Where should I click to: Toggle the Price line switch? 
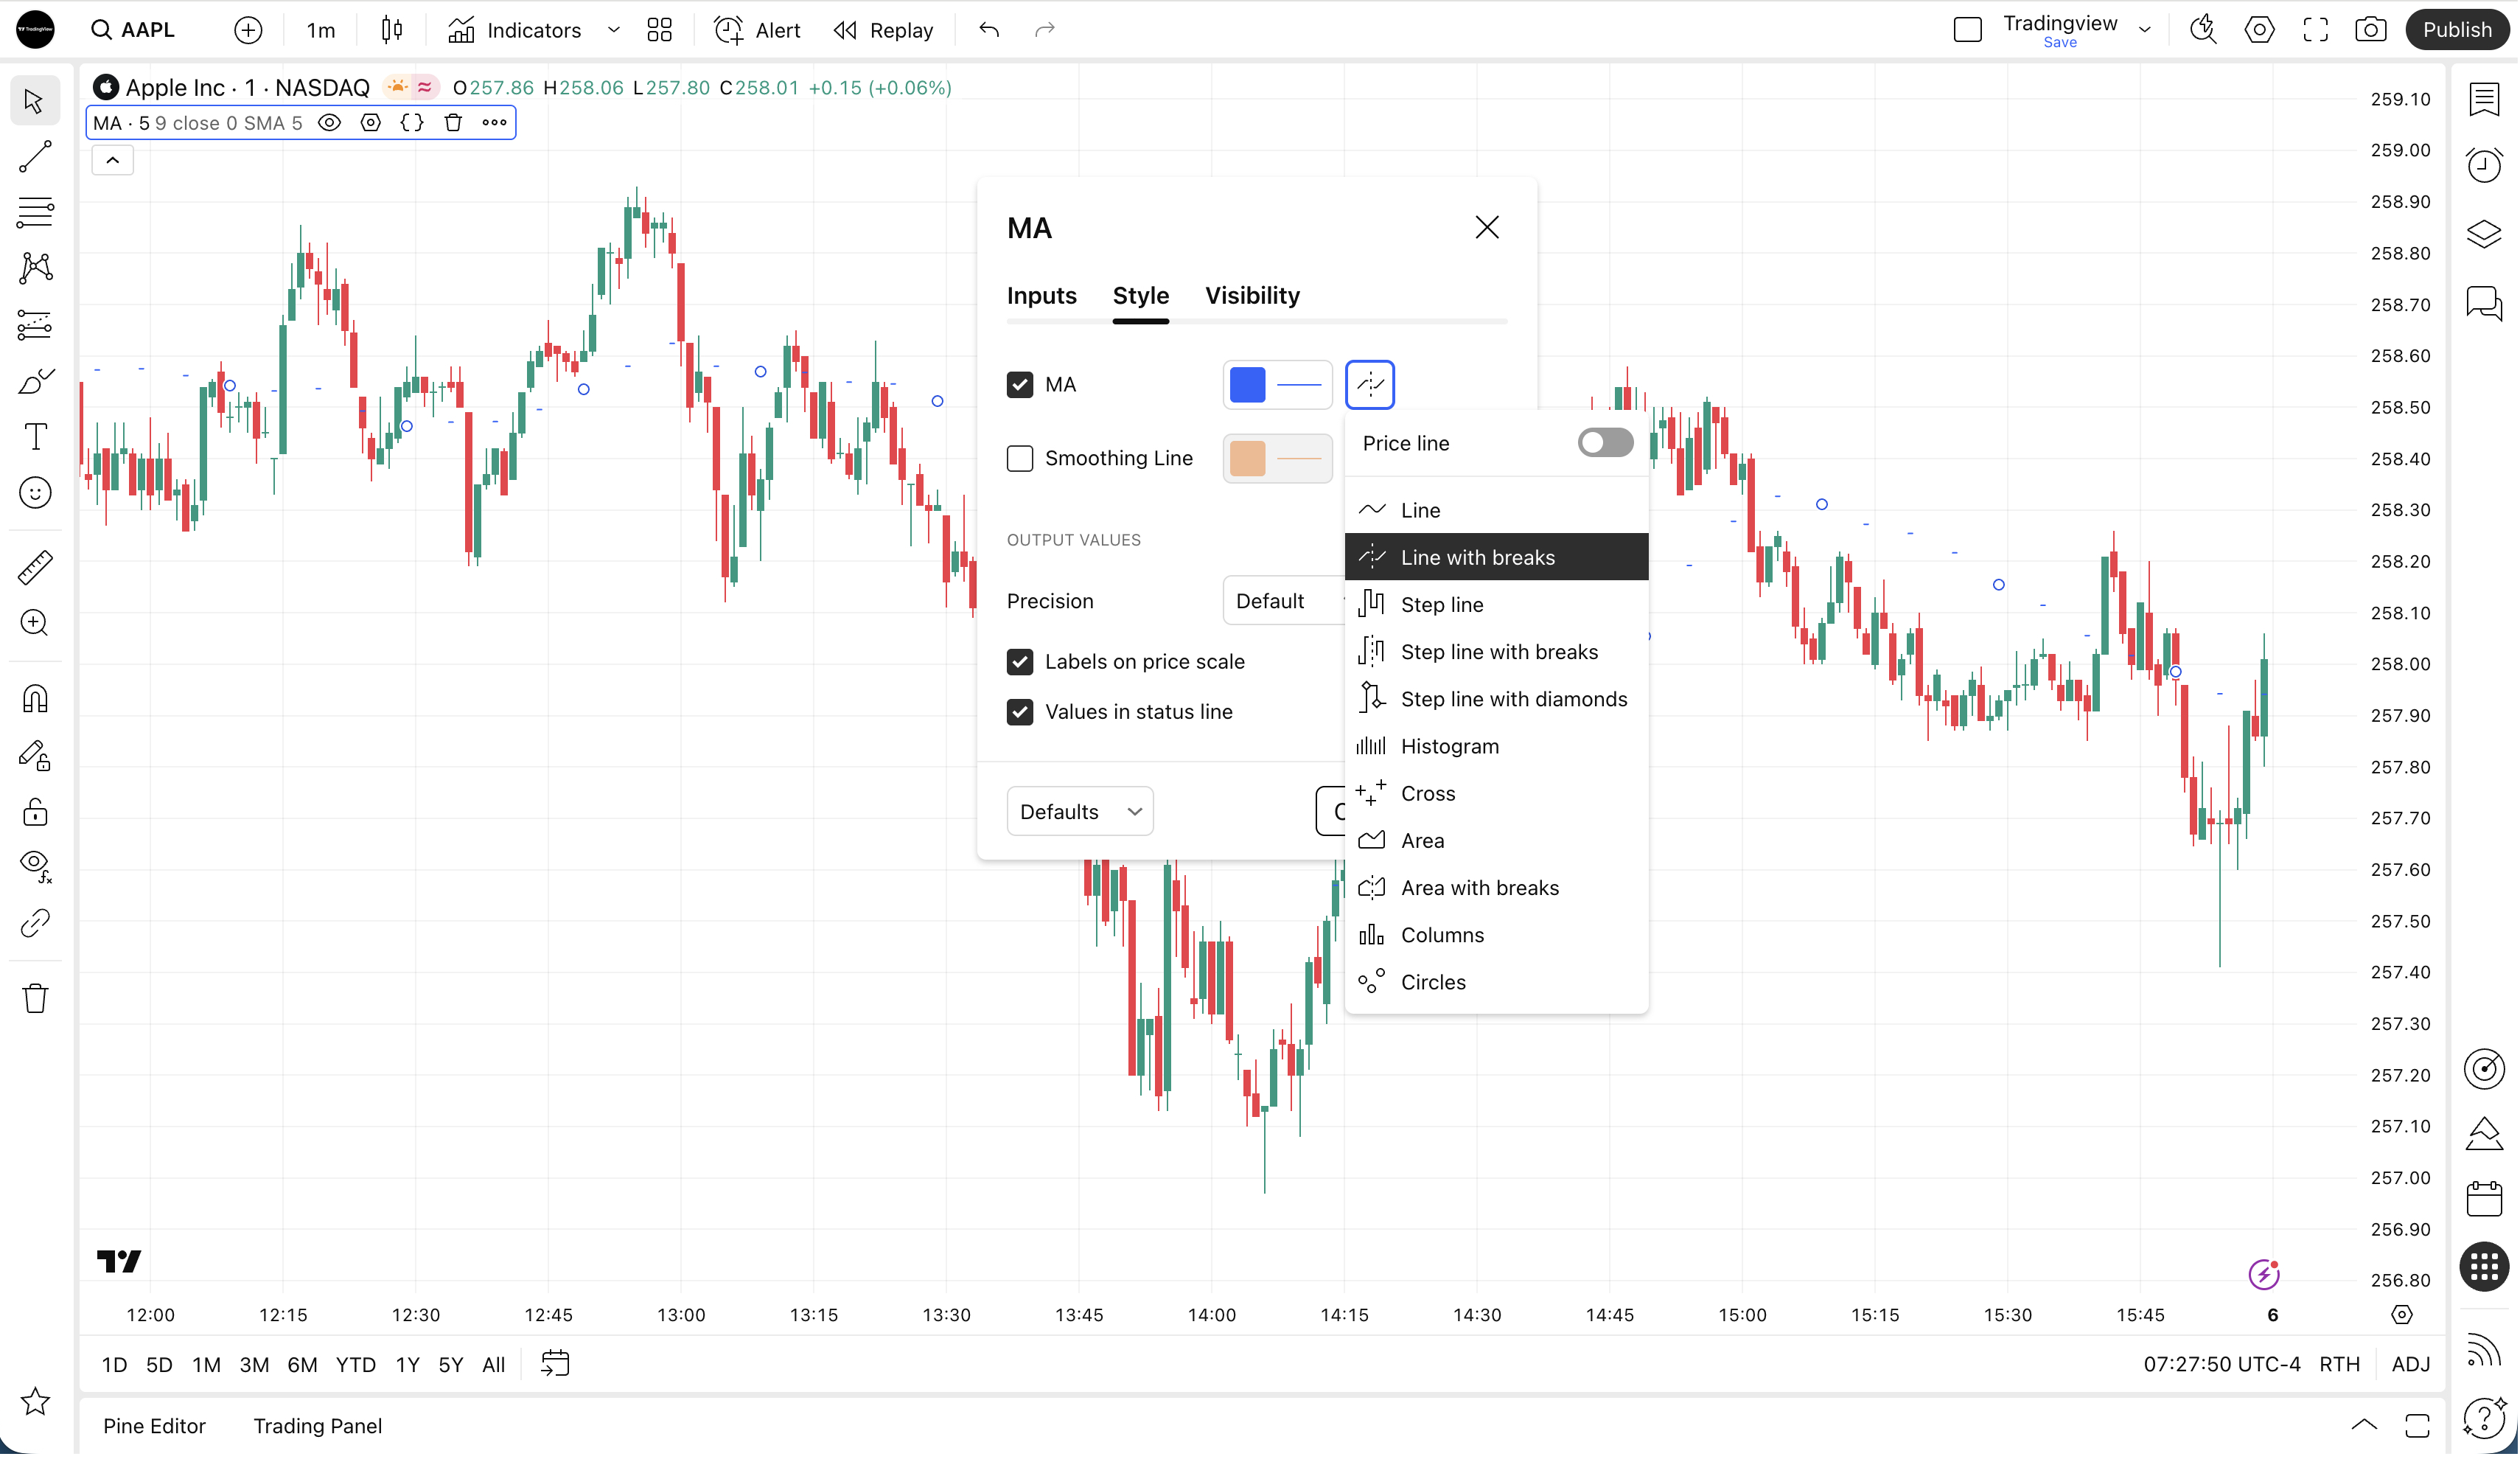[x=1604, y=443]
